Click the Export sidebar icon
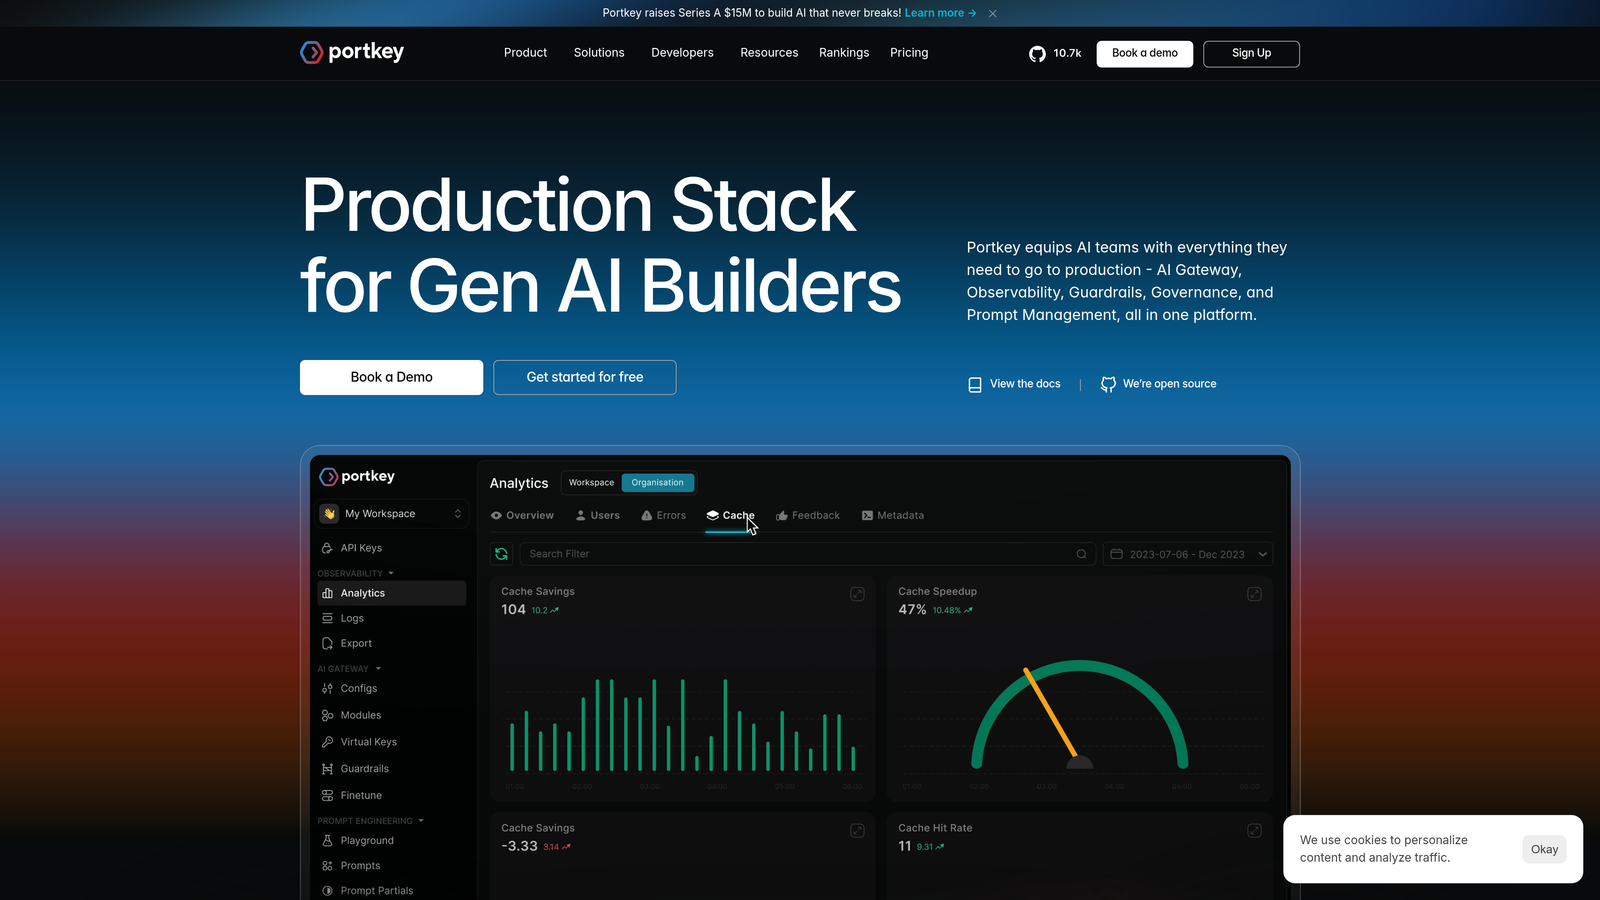 point(328,643)
